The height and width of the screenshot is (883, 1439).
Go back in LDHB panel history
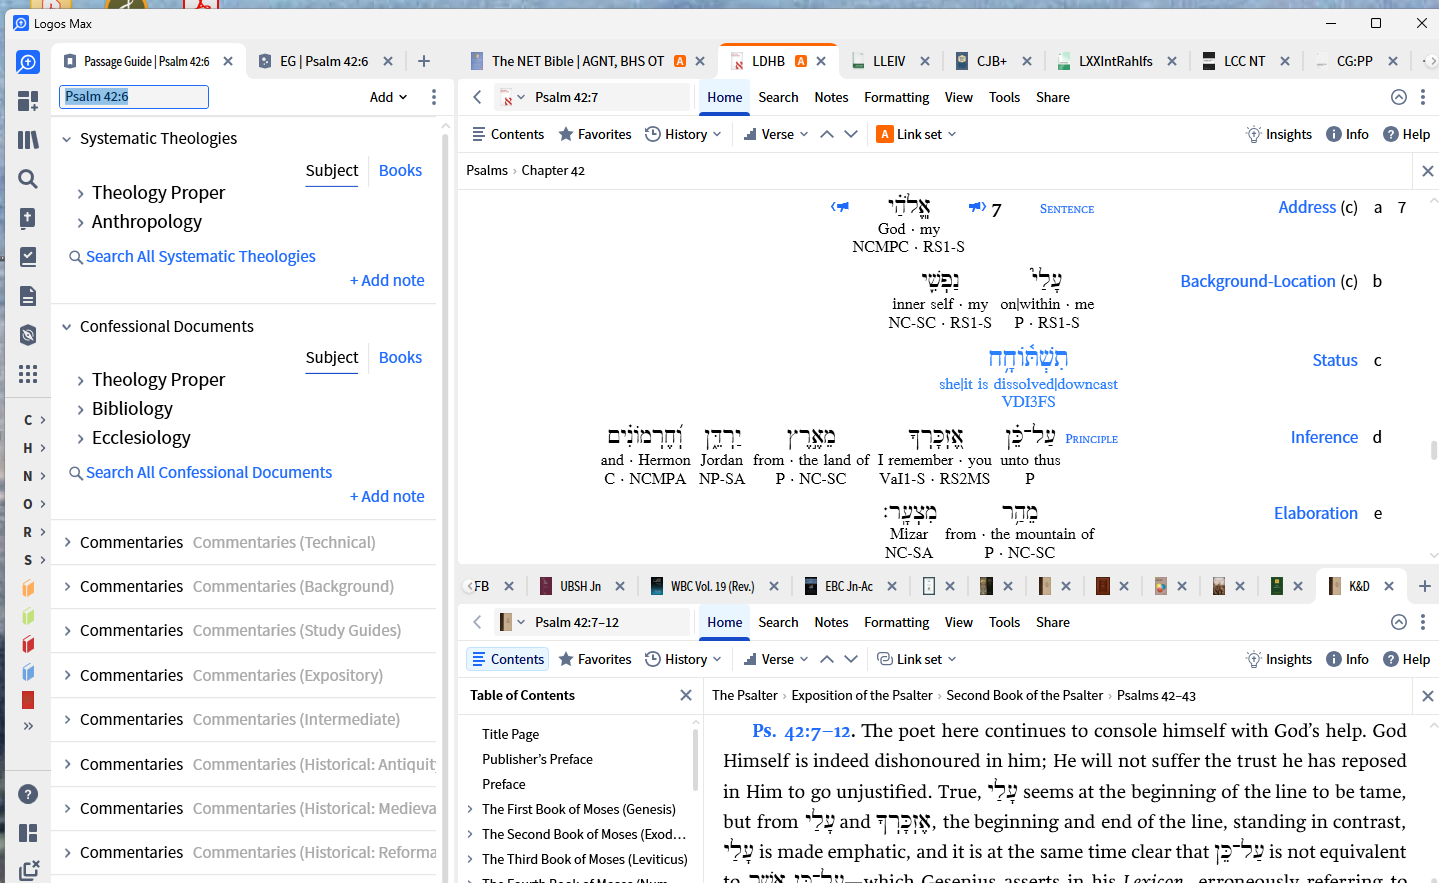(x=478, y=98)
